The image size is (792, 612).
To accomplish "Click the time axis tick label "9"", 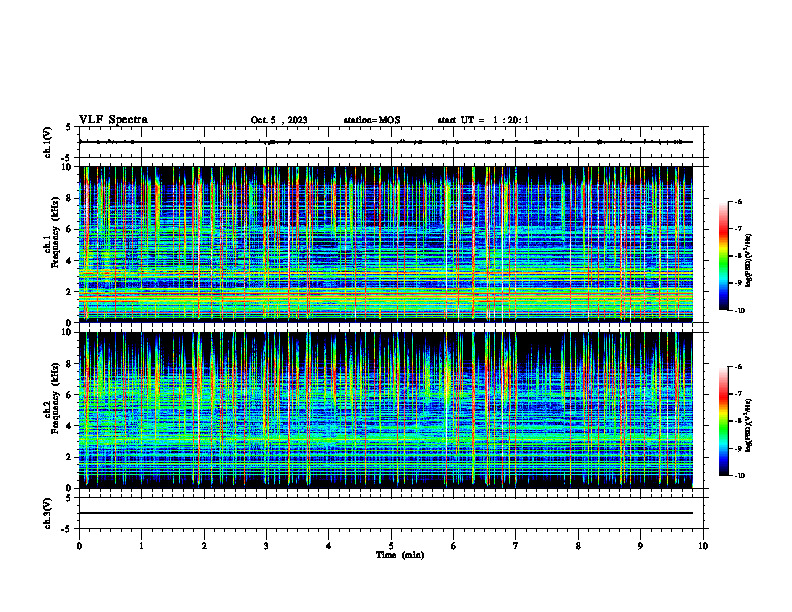I will point(640,546).
